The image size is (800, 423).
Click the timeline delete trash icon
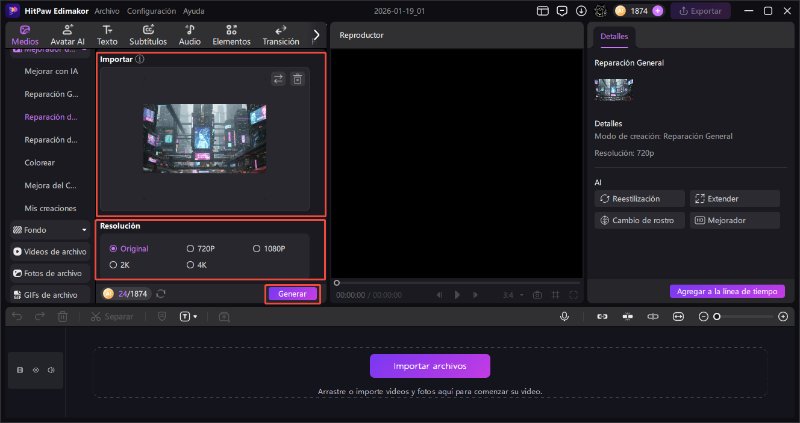62,317
